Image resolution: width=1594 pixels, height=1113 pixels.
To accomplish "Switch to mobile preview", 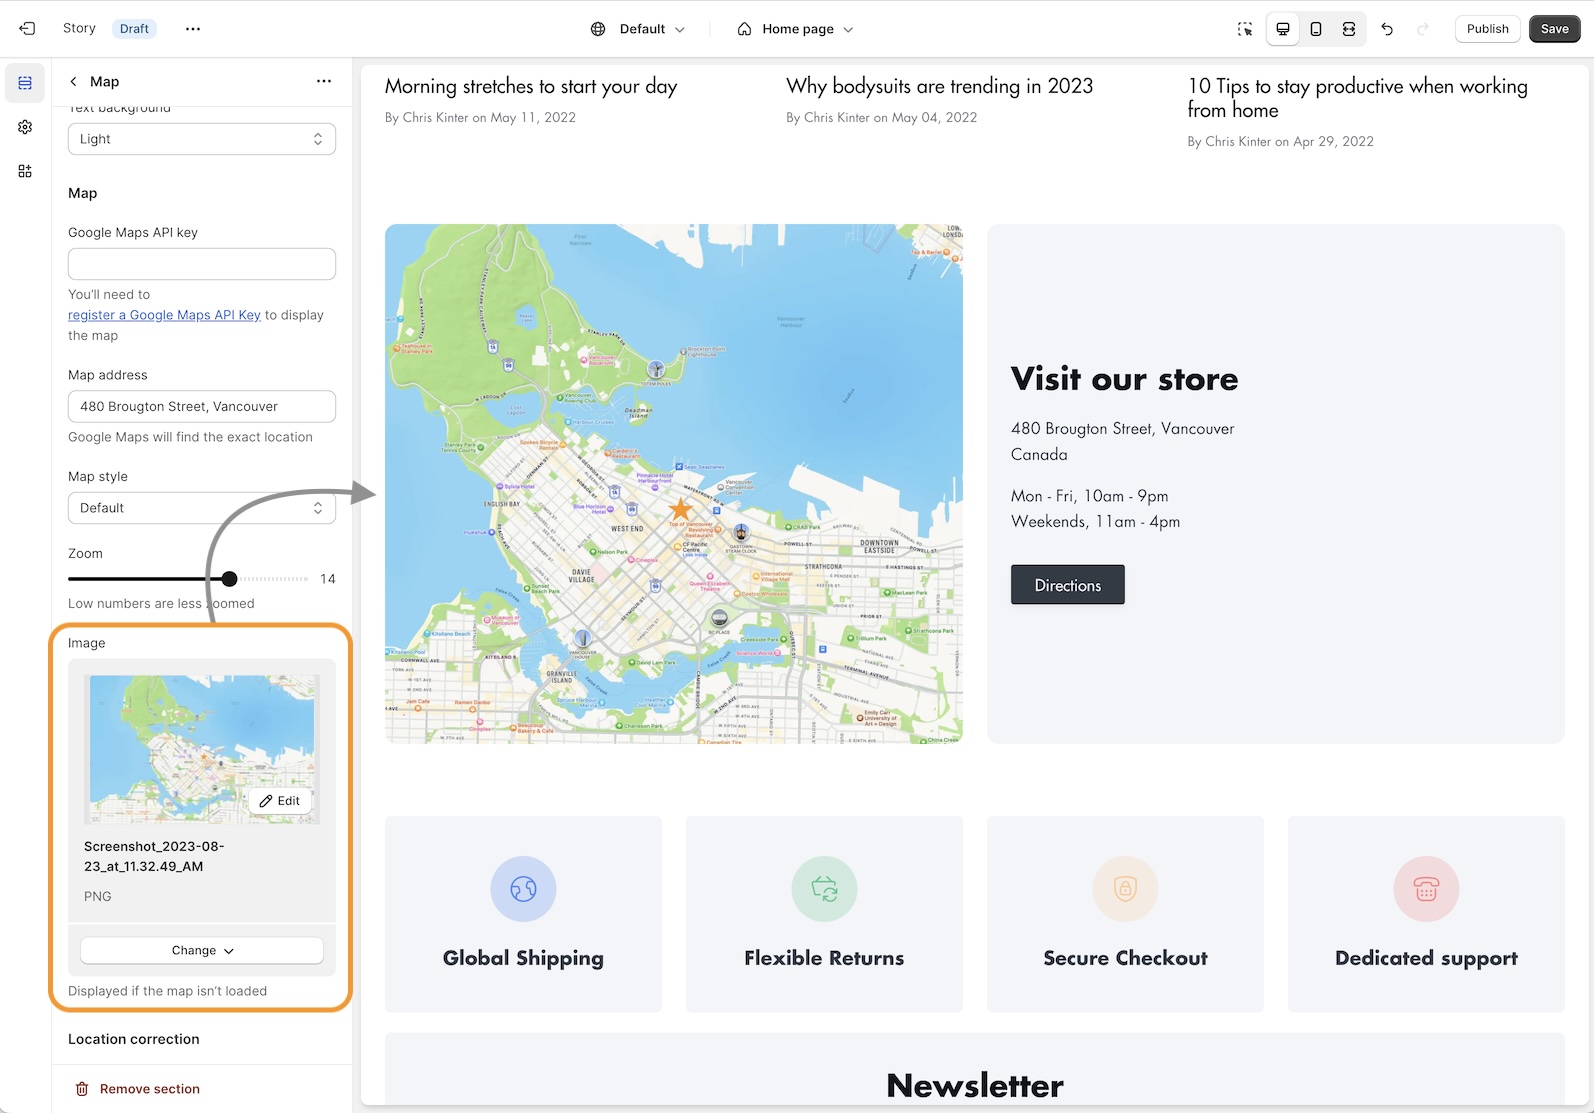I will 1316,29.
